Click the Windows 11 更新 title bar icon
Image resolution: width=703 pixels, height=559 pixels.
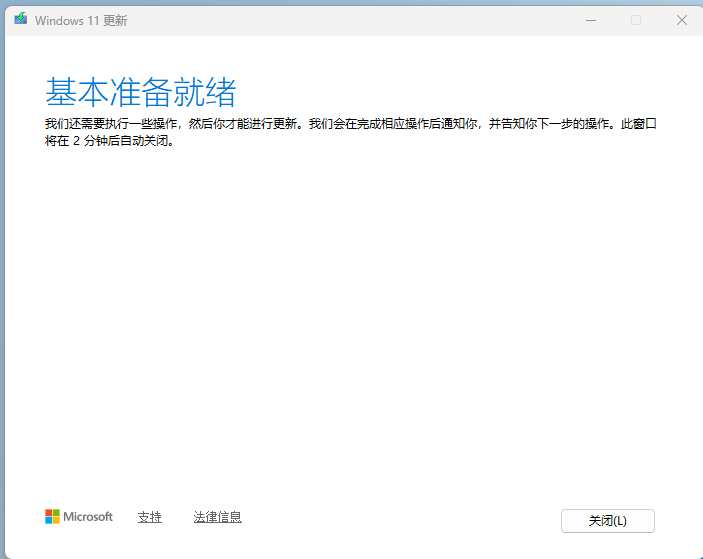(x=21, y=19)
